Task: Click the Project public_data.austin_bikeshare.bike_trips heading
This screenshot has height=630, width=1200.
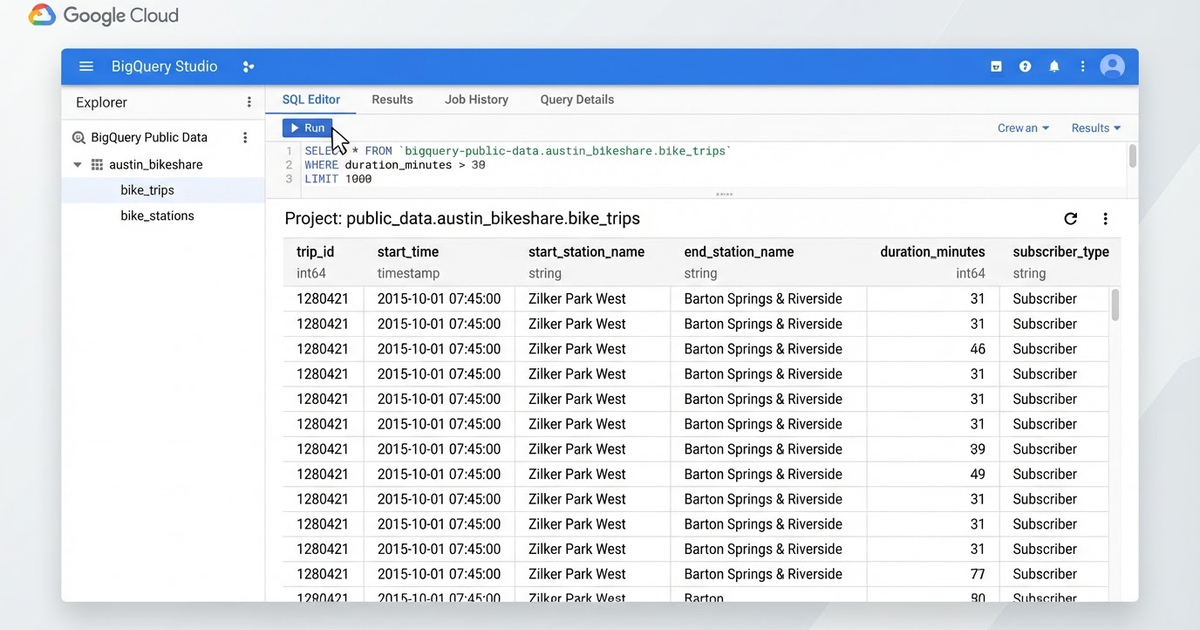Action: (x=462, y=219)
